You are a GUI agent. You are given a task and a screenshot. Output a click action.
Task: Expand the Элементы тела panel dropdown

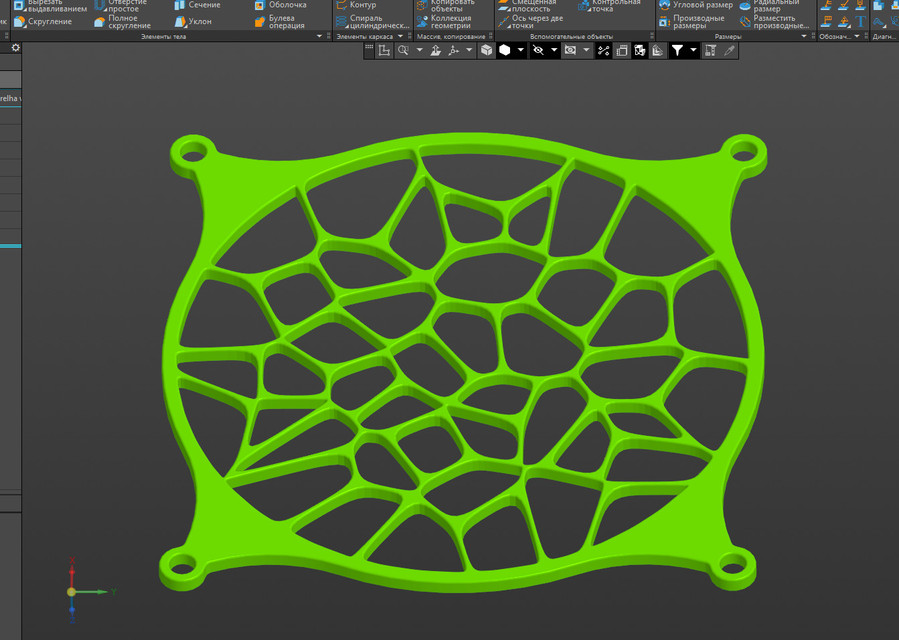click(317, 37)
